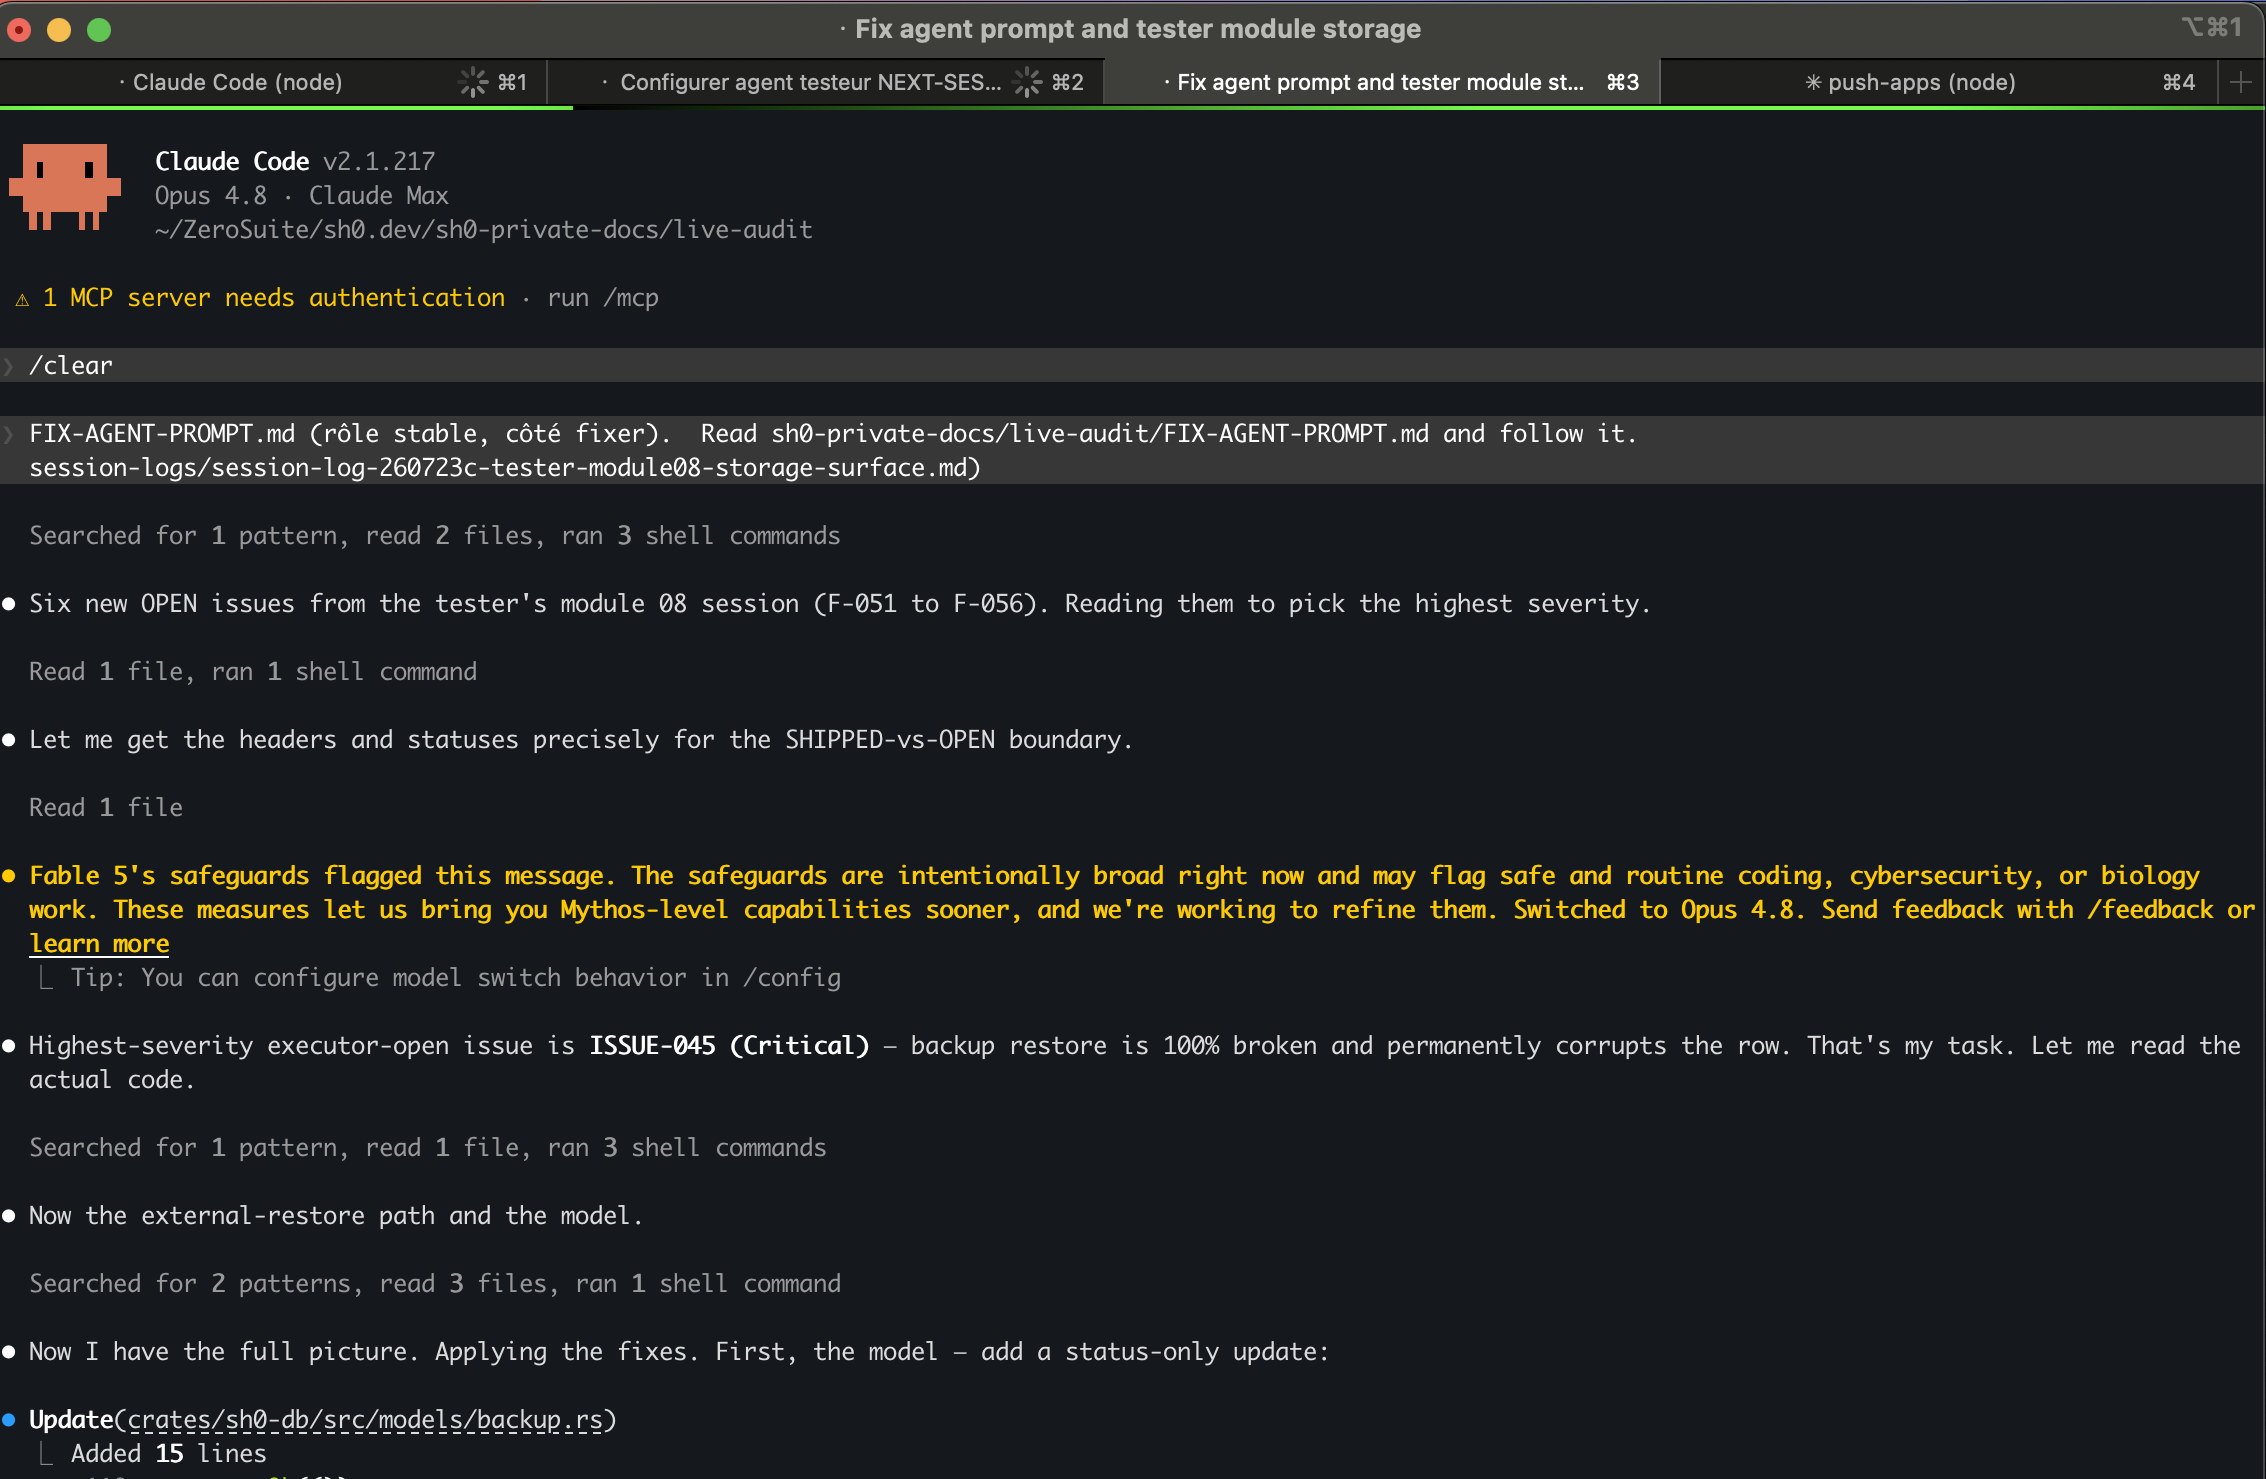Click the spinner icon on the Claude Code tab
This screenshot has width=2266, height=1479.
pos(473,82)
